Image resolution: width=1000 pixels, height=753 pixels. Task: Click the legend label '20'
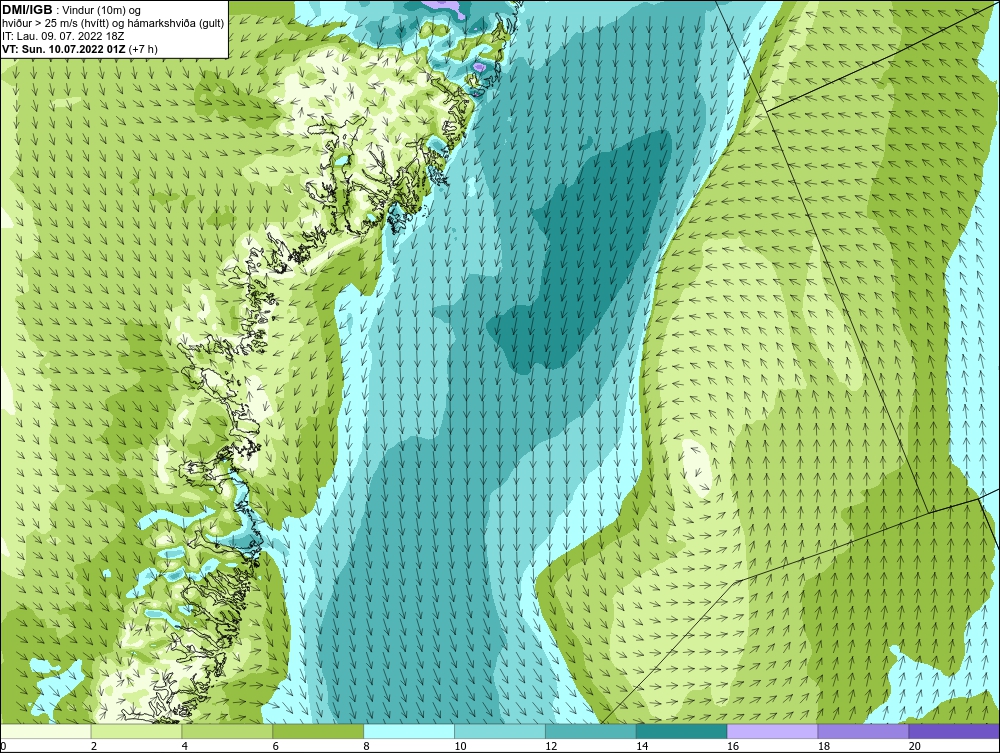pos(914,746)
